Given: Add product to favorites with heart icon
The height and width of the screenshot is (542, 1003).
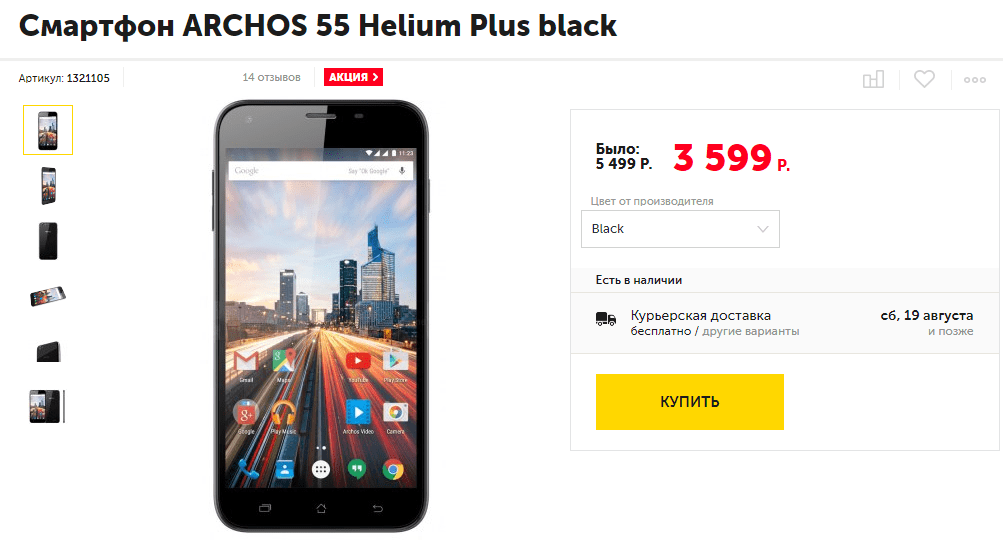Looking at the screenshot, I should [924, 79].
